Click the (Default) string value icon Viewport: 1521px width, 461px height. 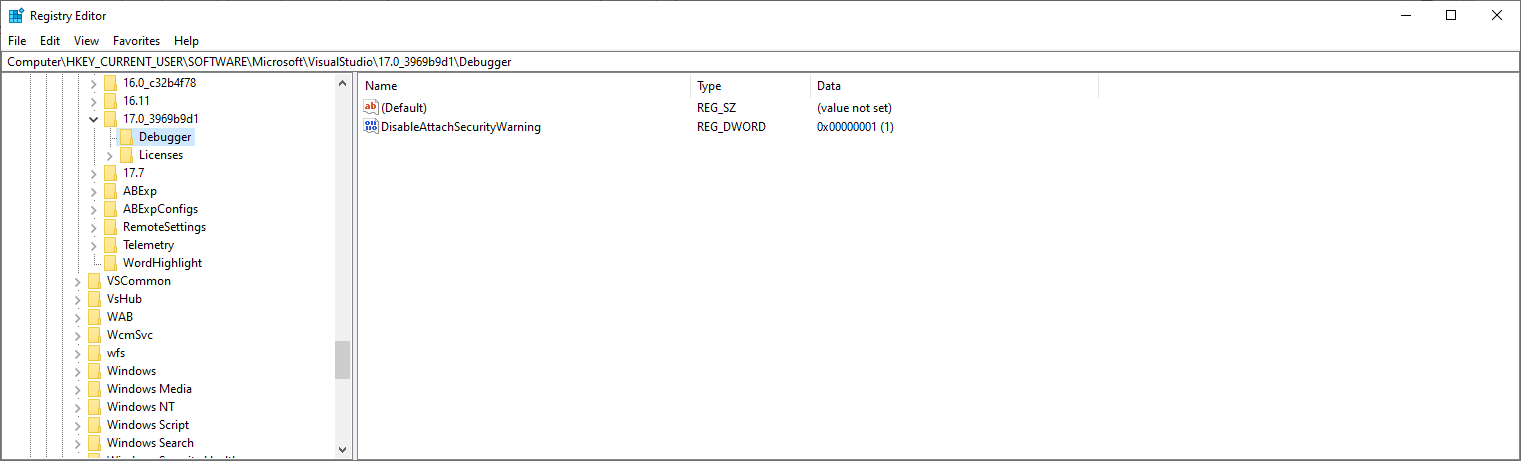tap(371, 107)
